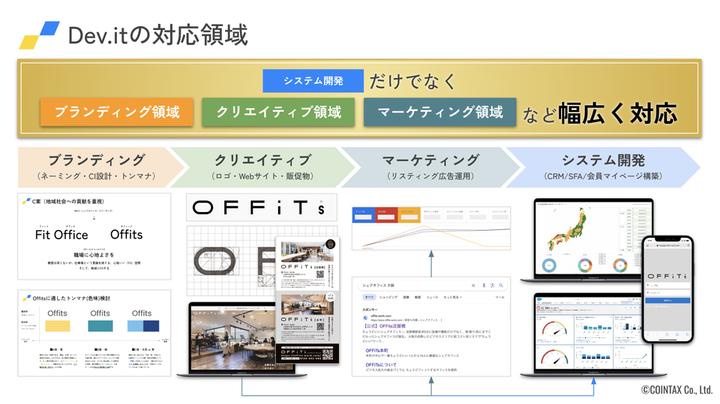Click the ©COINTAX Co., Ltd. copyright text
The height and width of the screenshot is (404, 720).
point(677,390)
